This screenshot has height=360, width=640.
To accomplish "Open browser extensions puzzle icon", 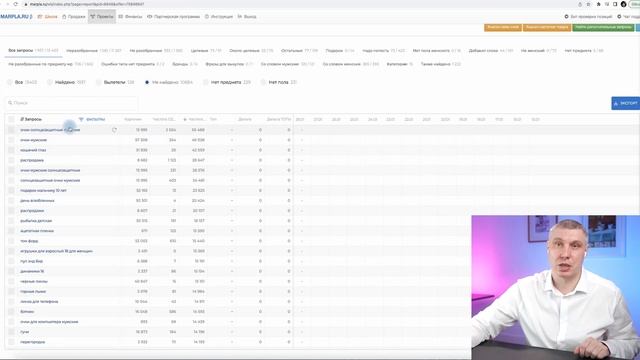I will click(x=598, y=4).
